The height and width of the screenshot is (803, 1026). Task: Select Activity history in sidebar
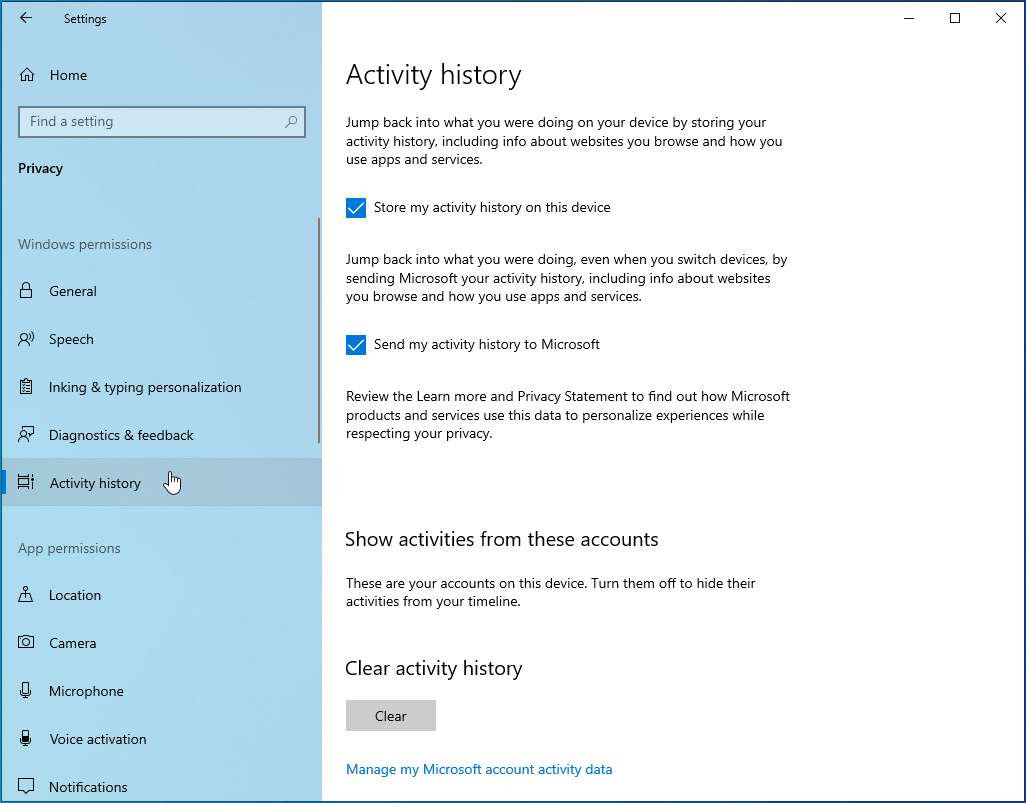click(x=95, y=483)
